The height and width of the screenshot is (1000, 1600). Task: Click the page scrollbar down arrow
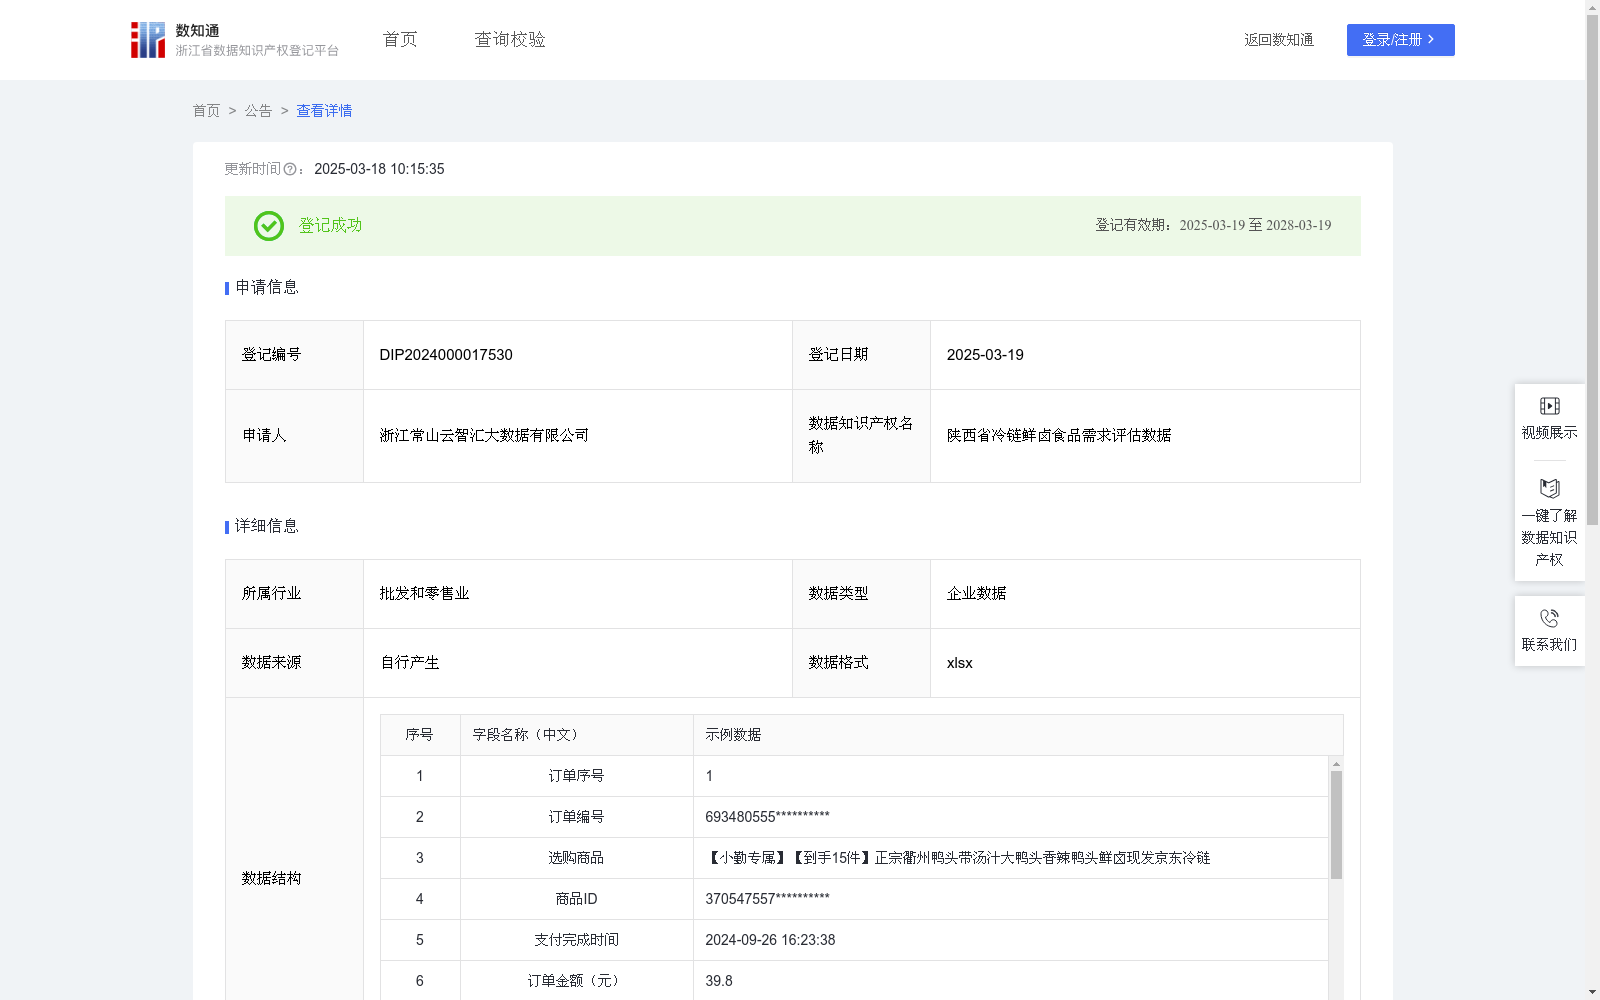coord(1592,992)
